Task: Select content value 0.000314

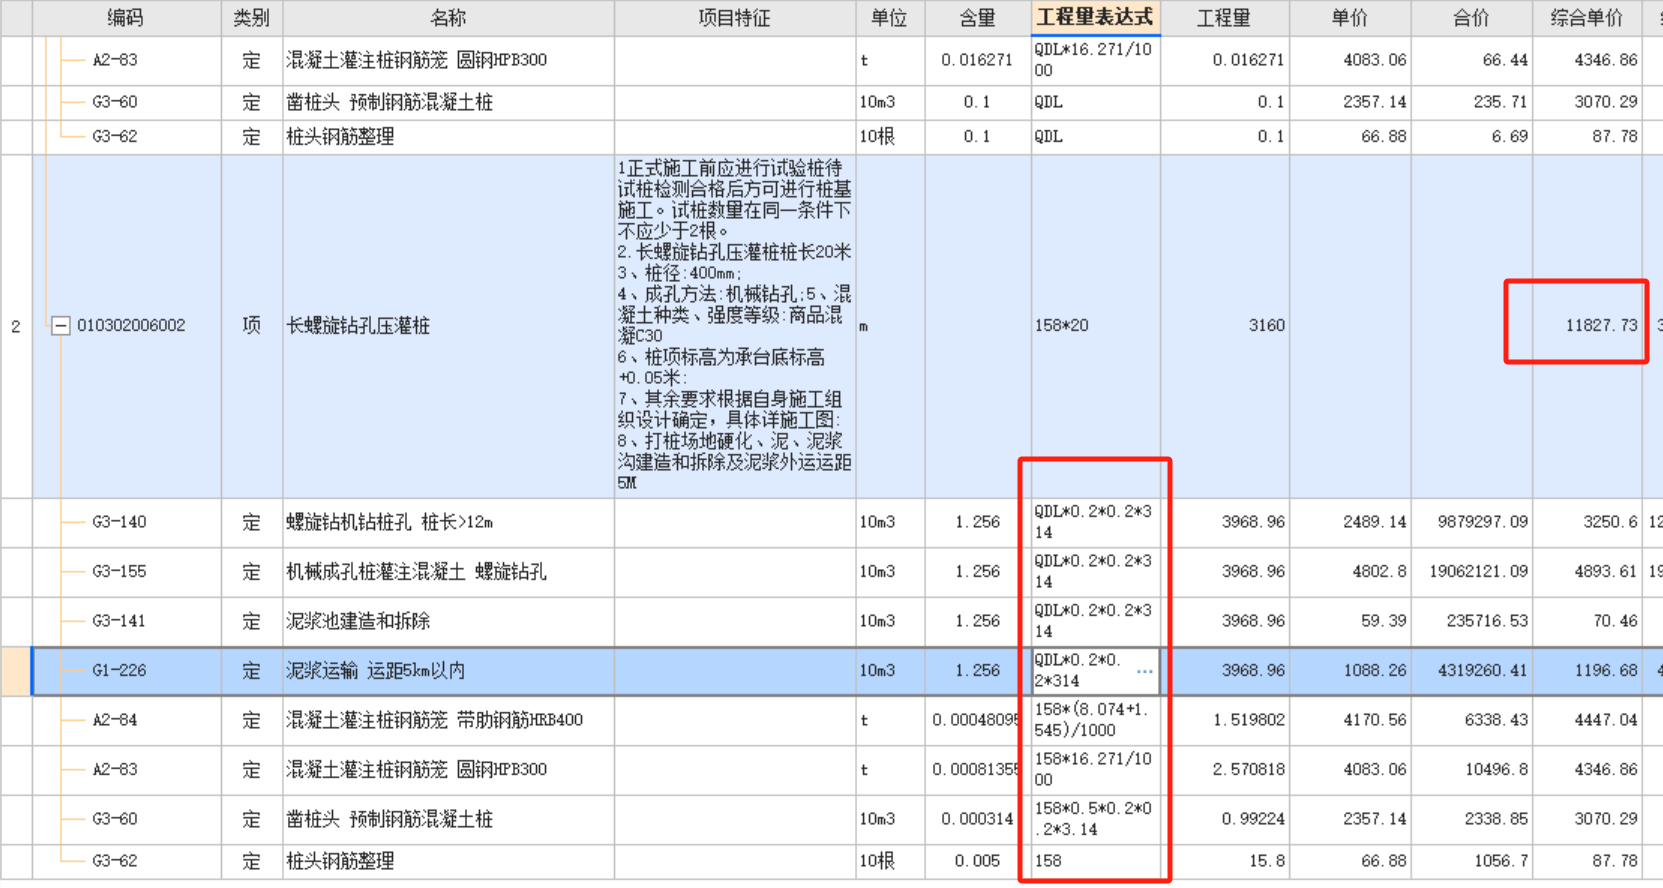Action: (978, 819)
